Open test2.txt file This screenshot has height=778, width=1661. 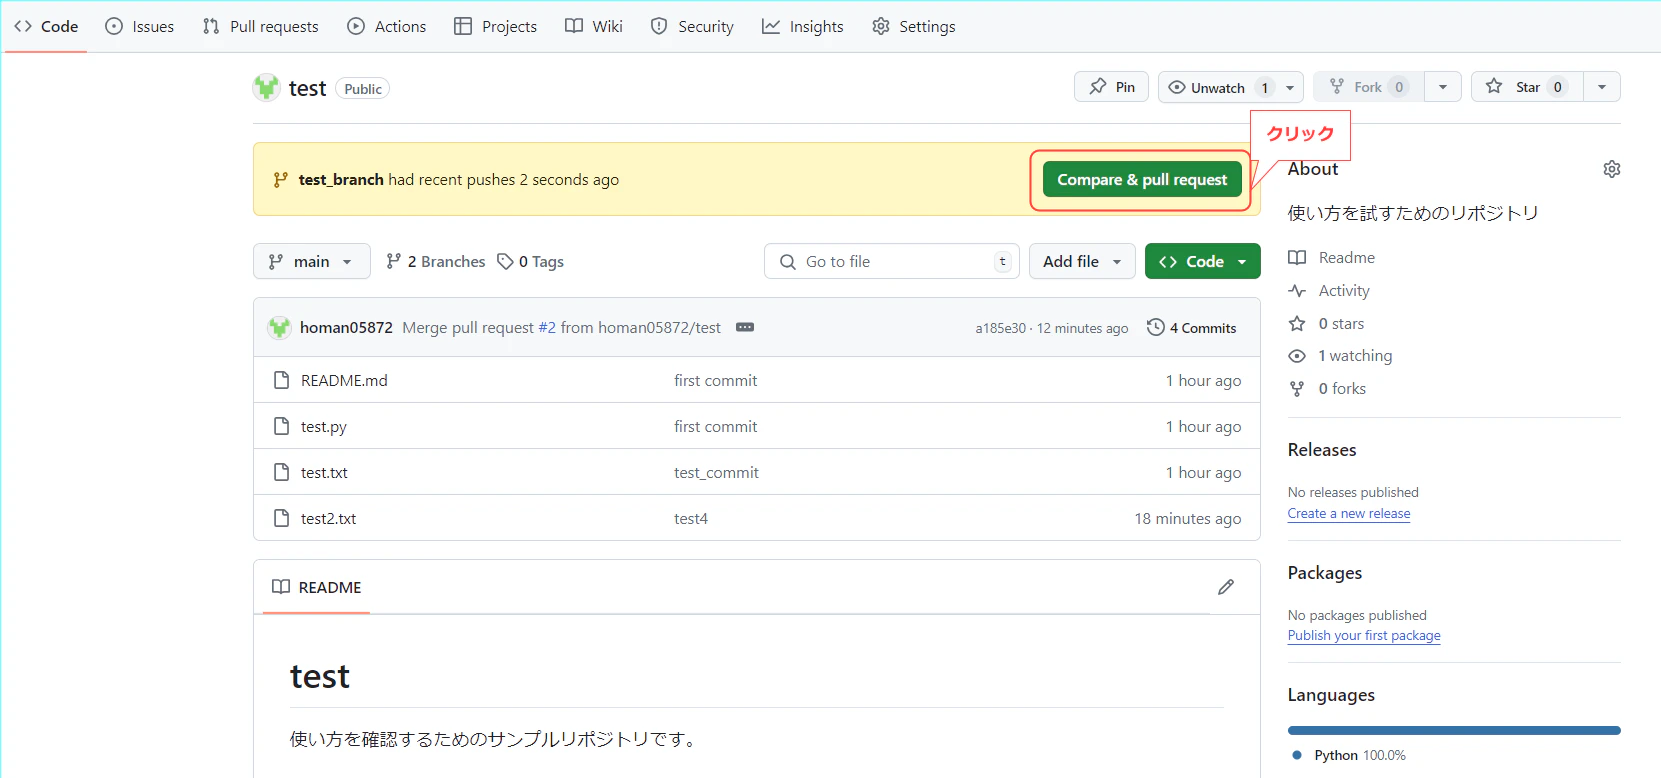(328, 518)
